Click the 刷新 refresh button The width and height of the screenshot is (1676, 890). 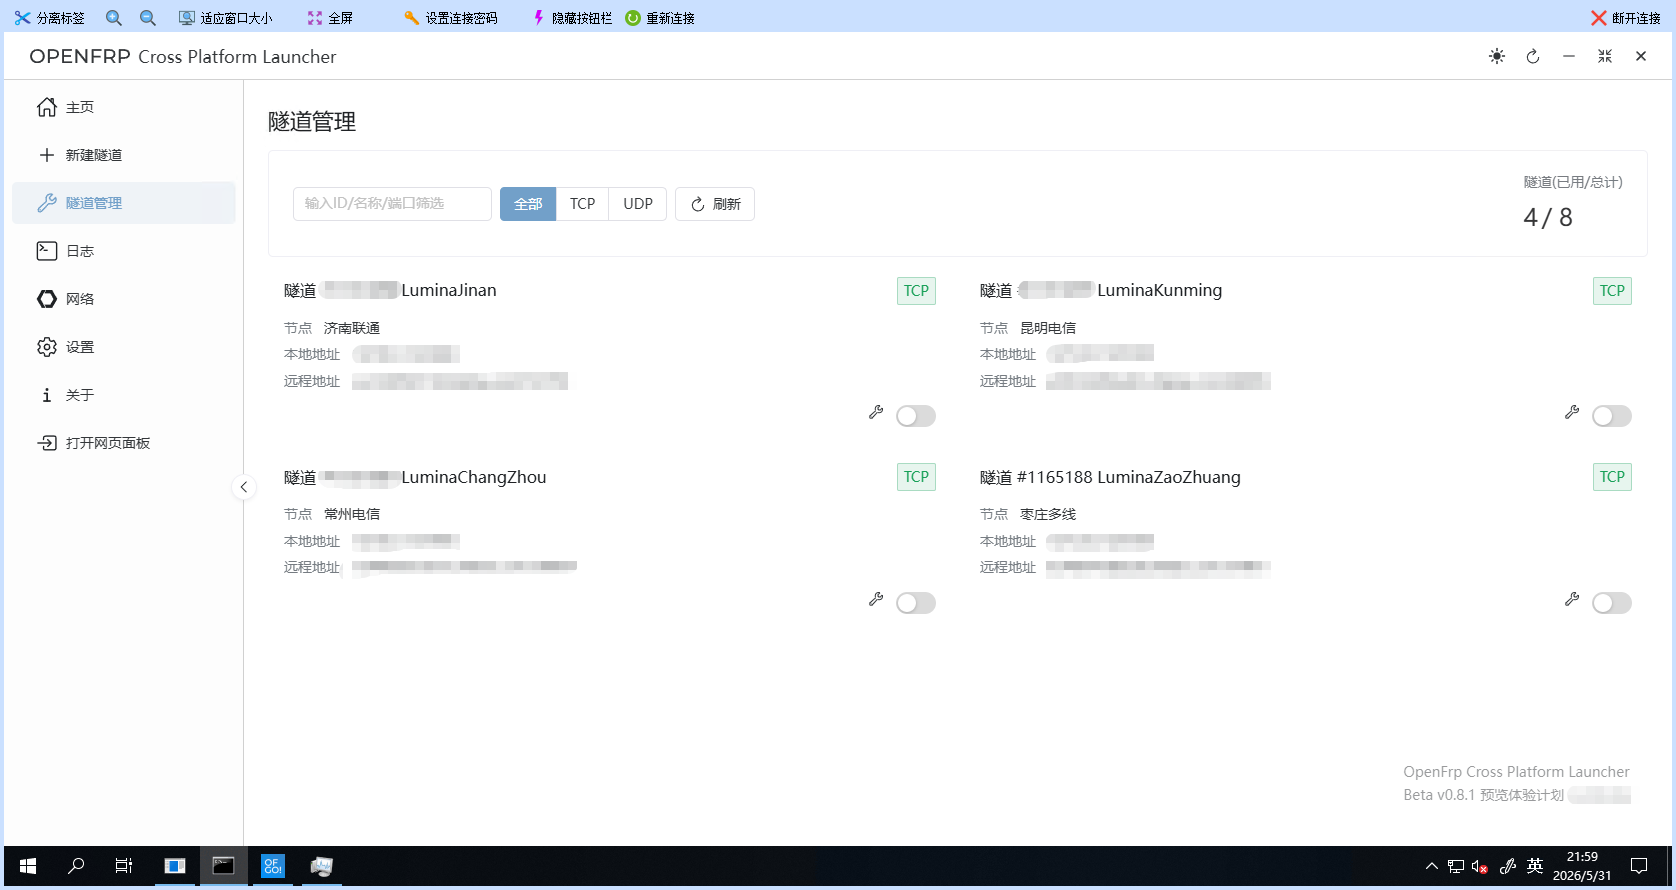pos(715,204)
